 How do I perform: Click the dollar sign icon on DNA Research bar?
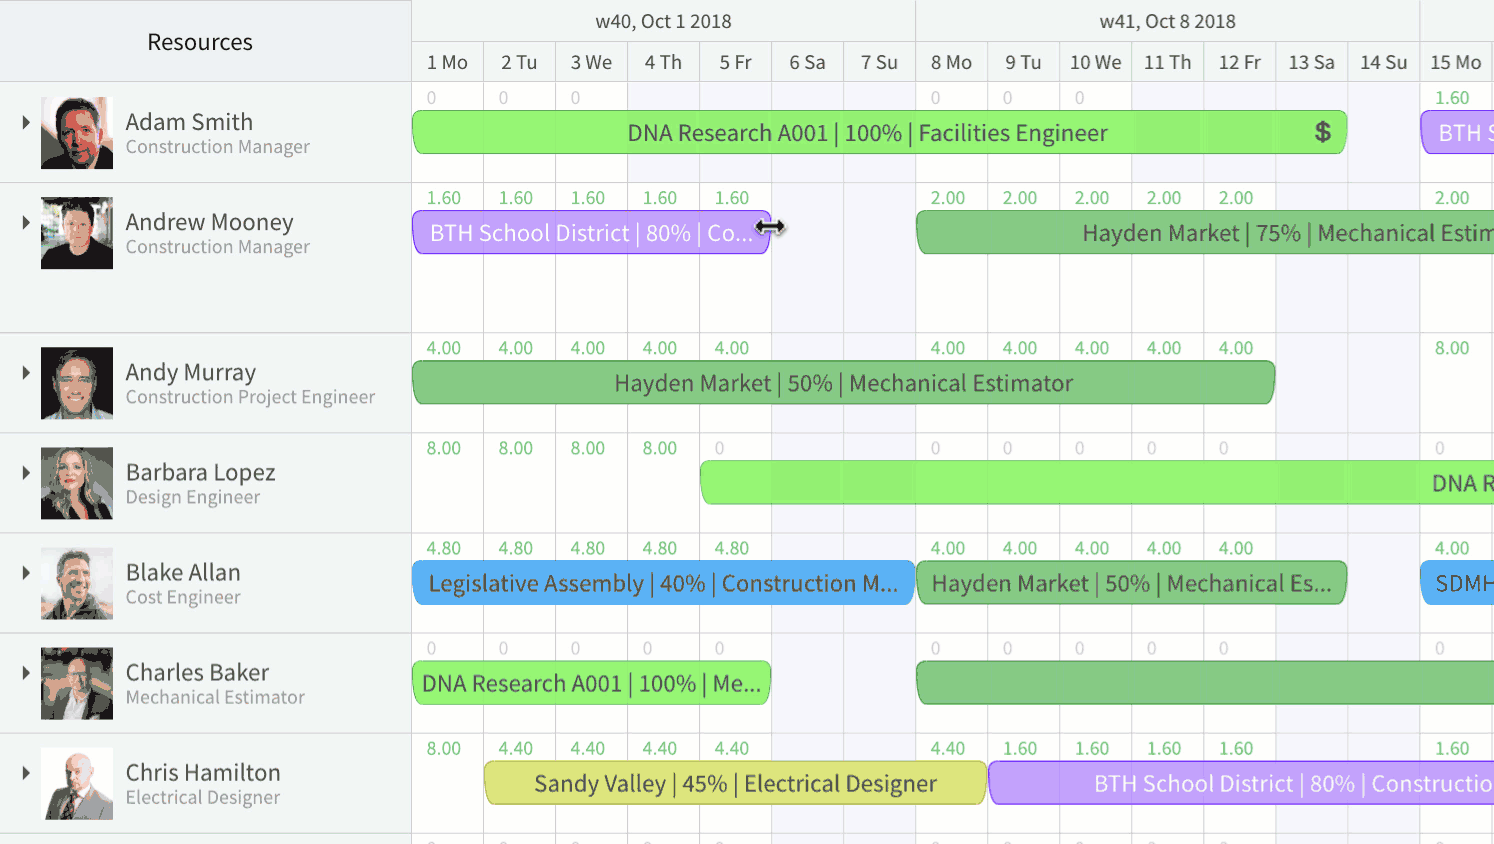point(1322,132)
